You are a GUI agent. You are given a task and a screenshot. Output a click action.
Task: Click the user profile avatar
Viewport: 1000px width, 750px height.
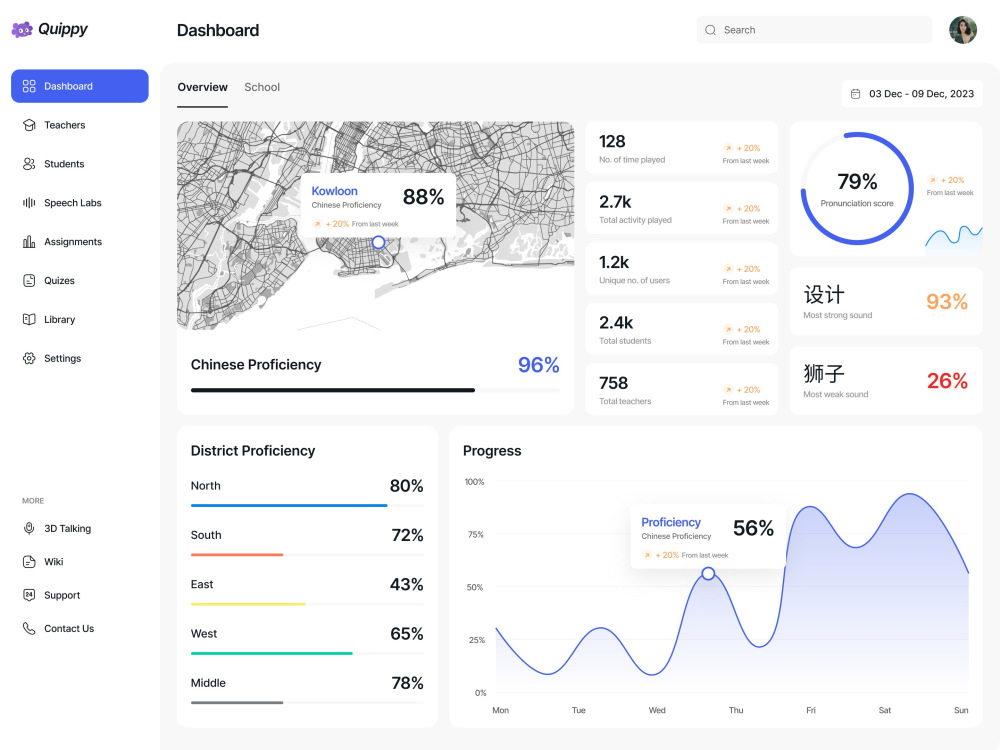[963, 30]
